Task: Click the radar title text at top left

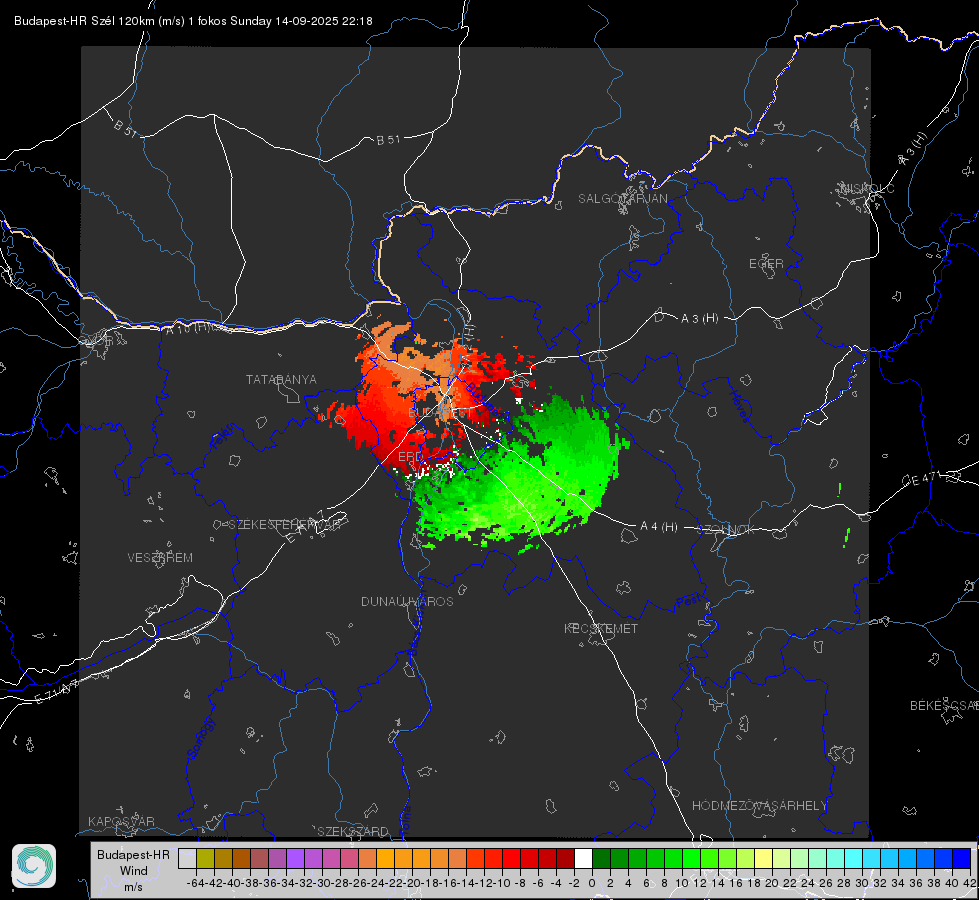Action: 193,21
